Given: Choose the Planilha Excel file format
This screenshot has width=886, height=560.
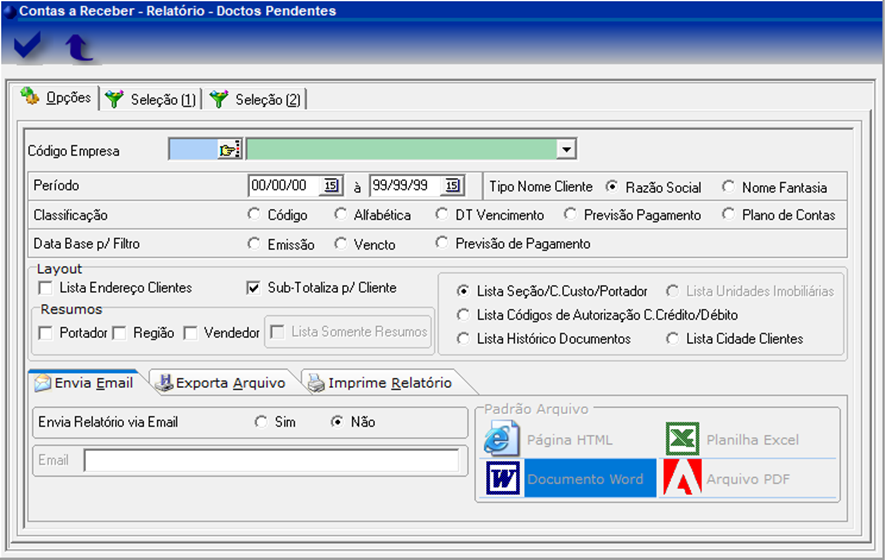Looking at the screenshot, I should (683, 440).
